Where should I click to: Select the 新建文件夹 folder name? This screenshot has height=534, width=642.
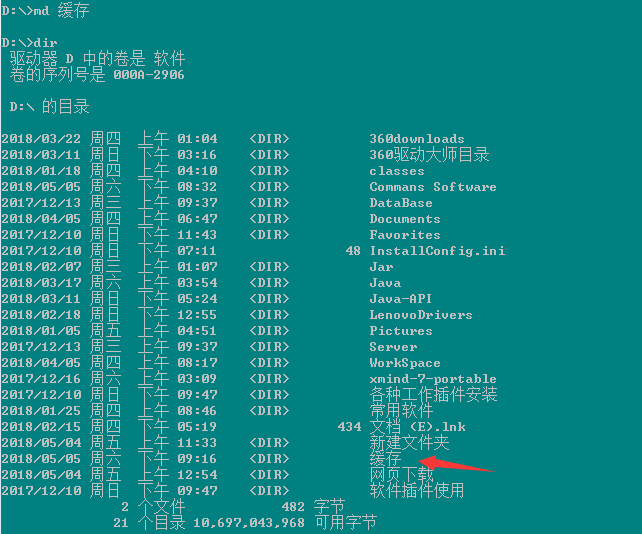tap(409, 442)
